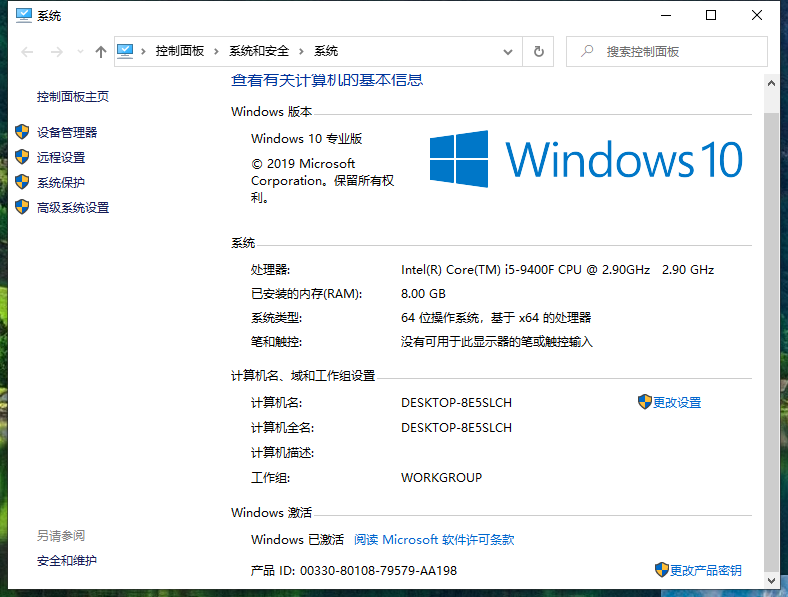Viewport: 788px width, 597px height.
Task: Click the shield icon beside 系统保护
Action: tap(23, 182)
